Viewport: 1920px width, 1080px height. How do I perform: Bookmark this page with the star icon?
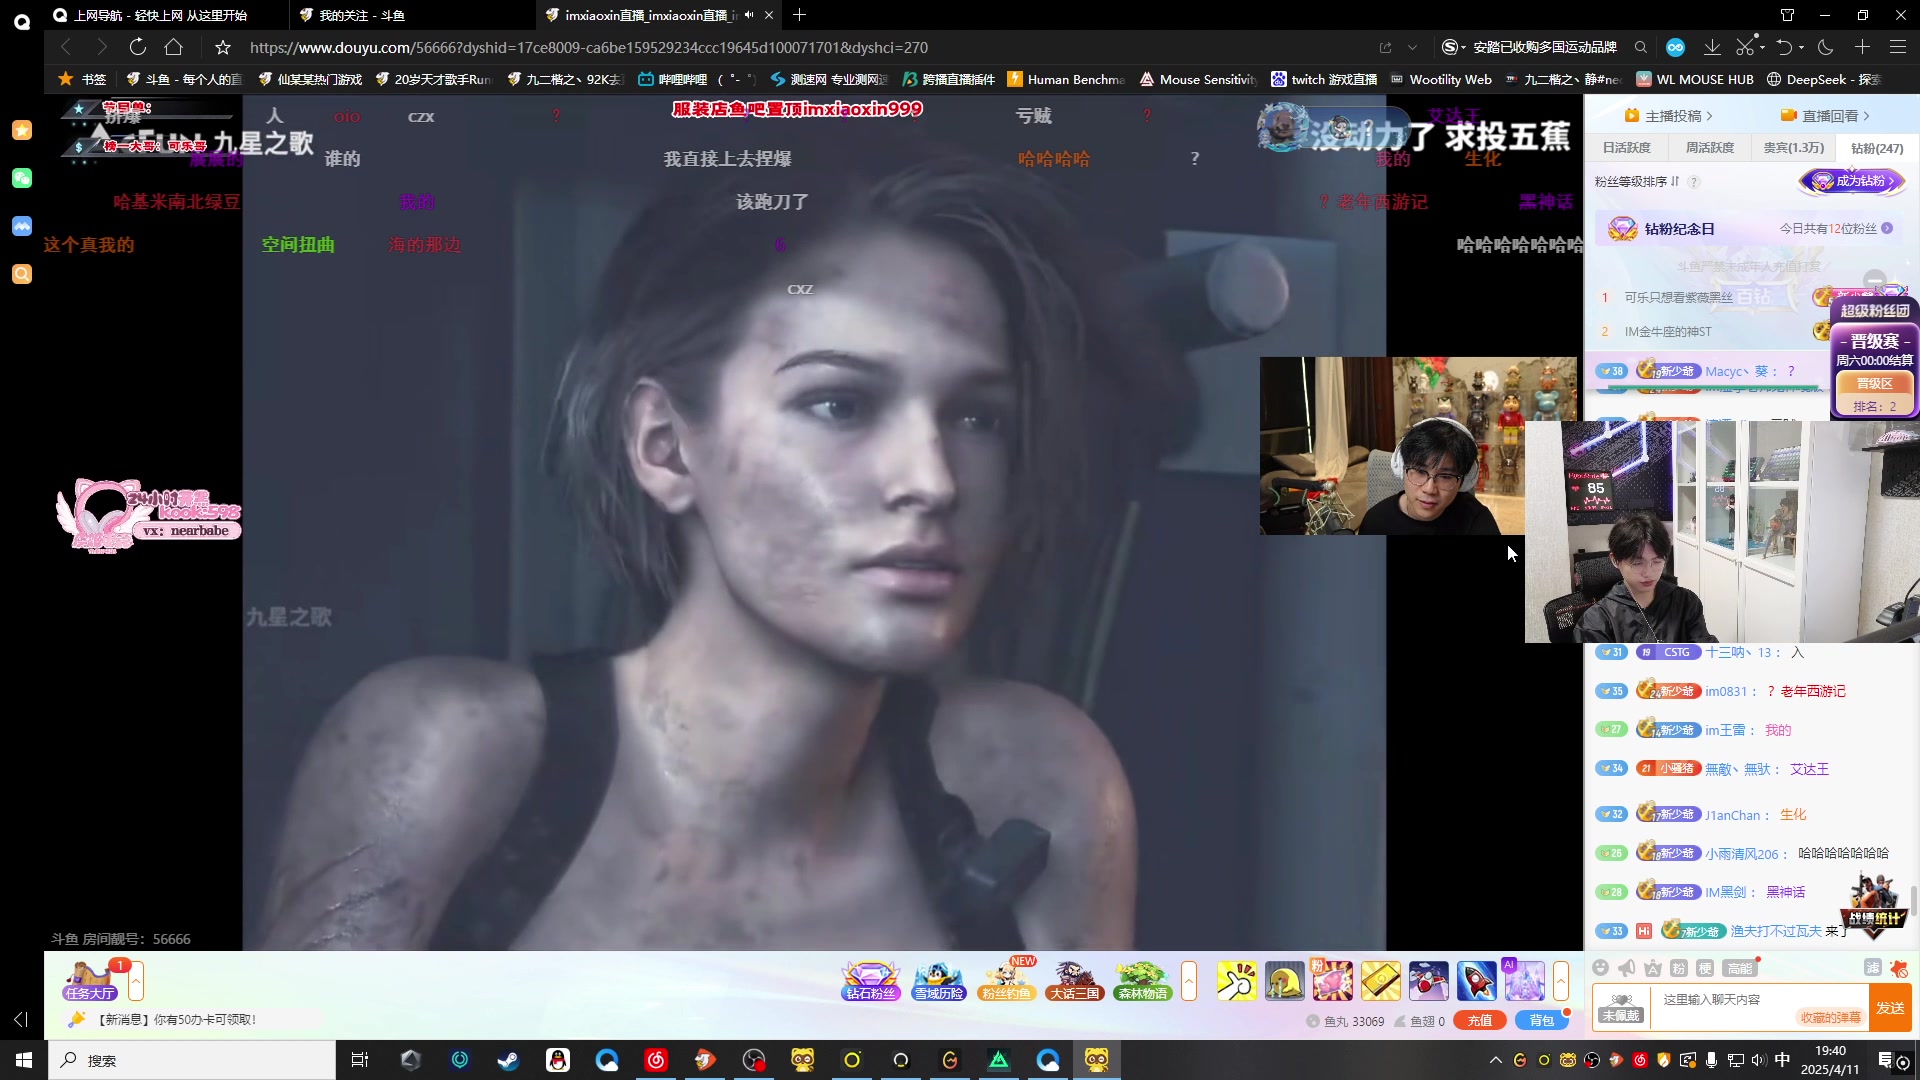point(223,47)
